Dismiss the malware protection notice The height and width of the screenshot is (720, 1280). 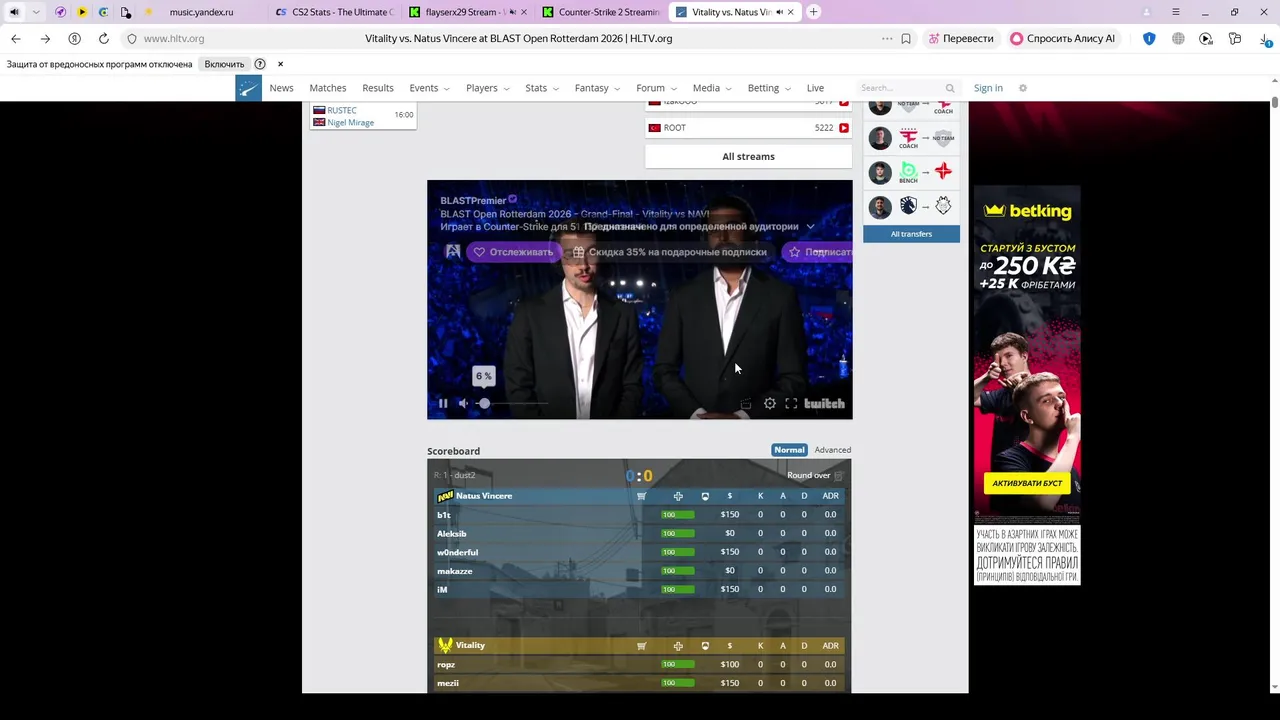click(280, 64)
